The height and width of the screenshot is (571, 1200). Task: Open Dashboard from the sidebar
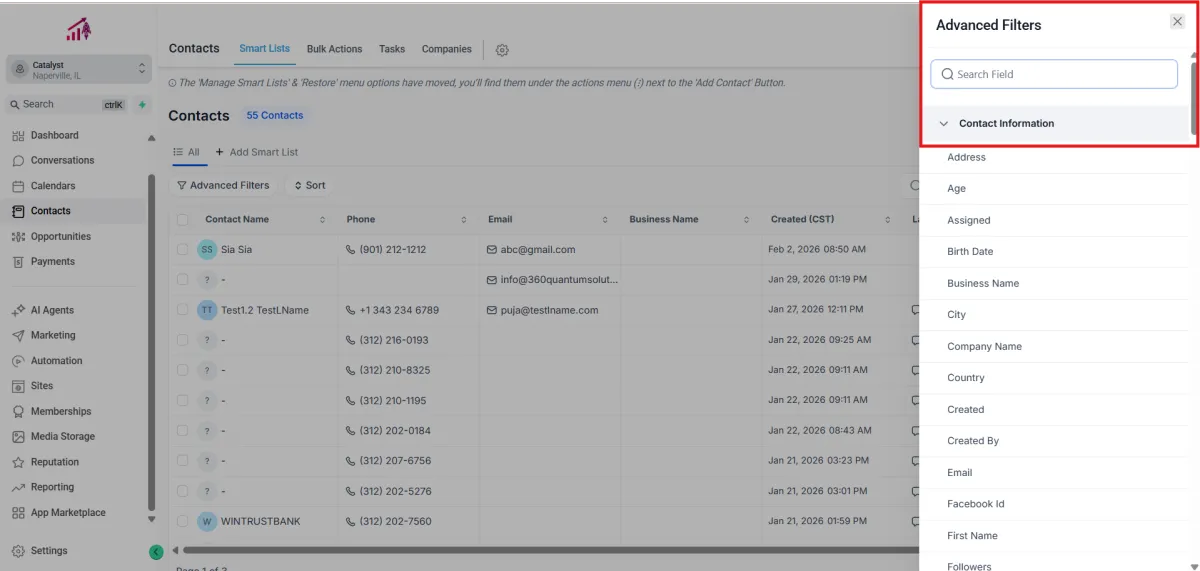pyautogui.click(x=54, y=135)
